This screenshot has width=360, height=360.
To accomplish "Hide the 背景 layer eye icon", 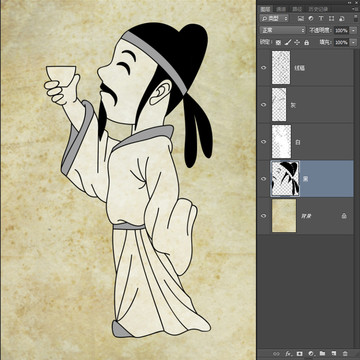I will [x=264, y=216].
